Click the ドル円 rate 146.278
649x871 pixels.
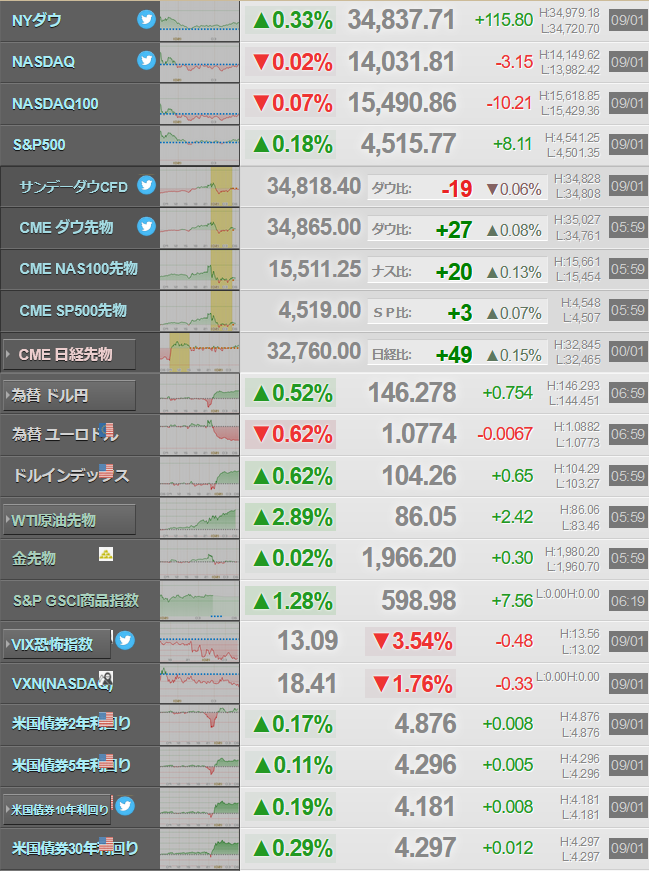[412, 393]
